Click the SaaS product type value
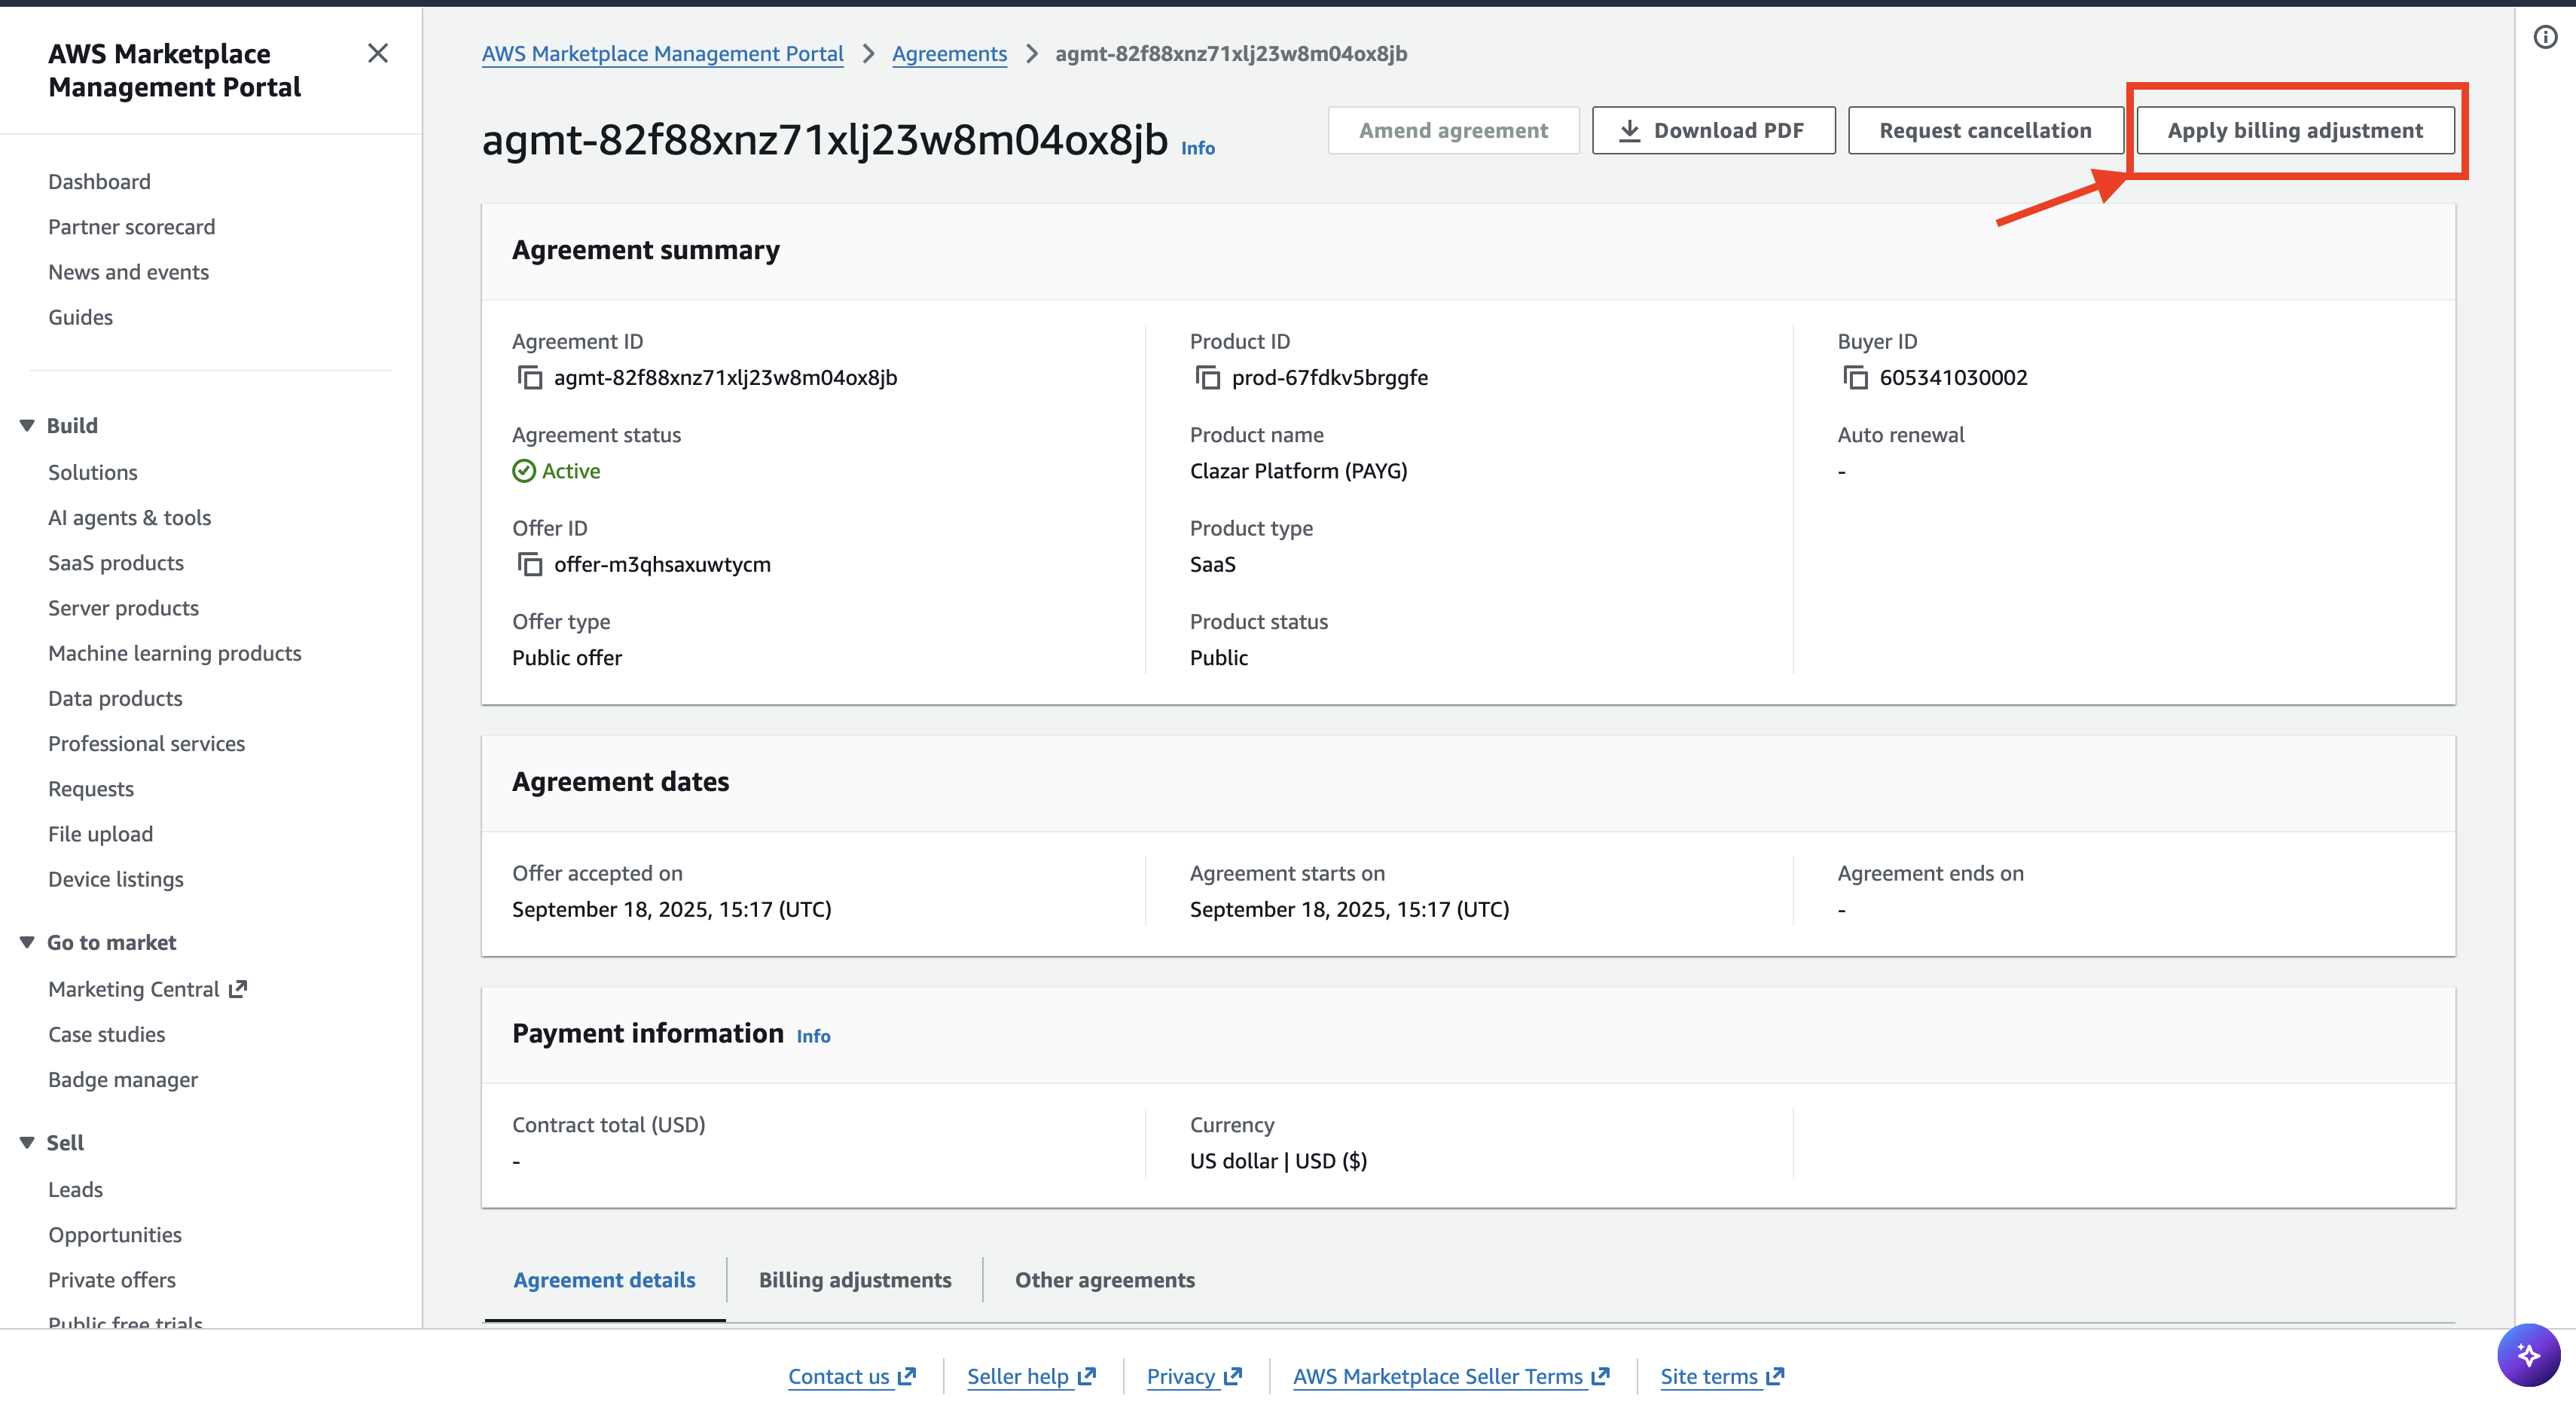Screen dimensions: 2576x1423 point(1212,565)
